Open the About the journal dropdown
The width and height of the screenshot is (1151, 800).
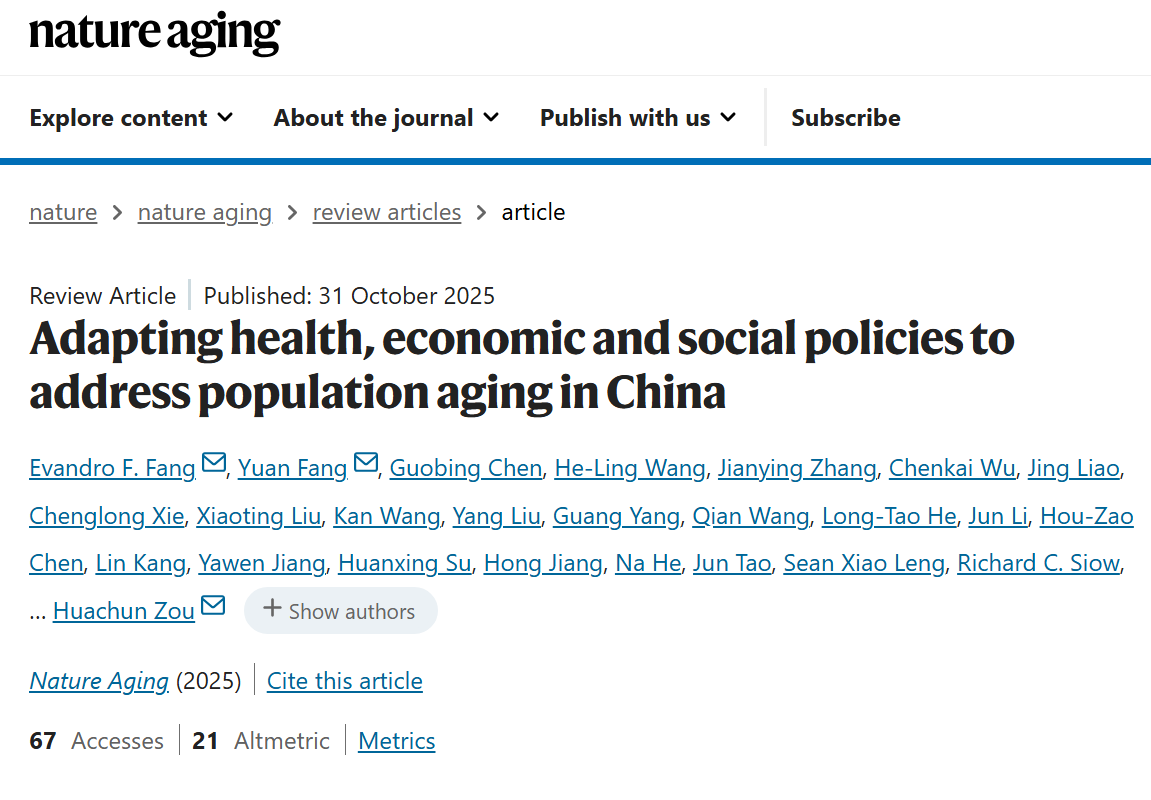coord(386,118)
